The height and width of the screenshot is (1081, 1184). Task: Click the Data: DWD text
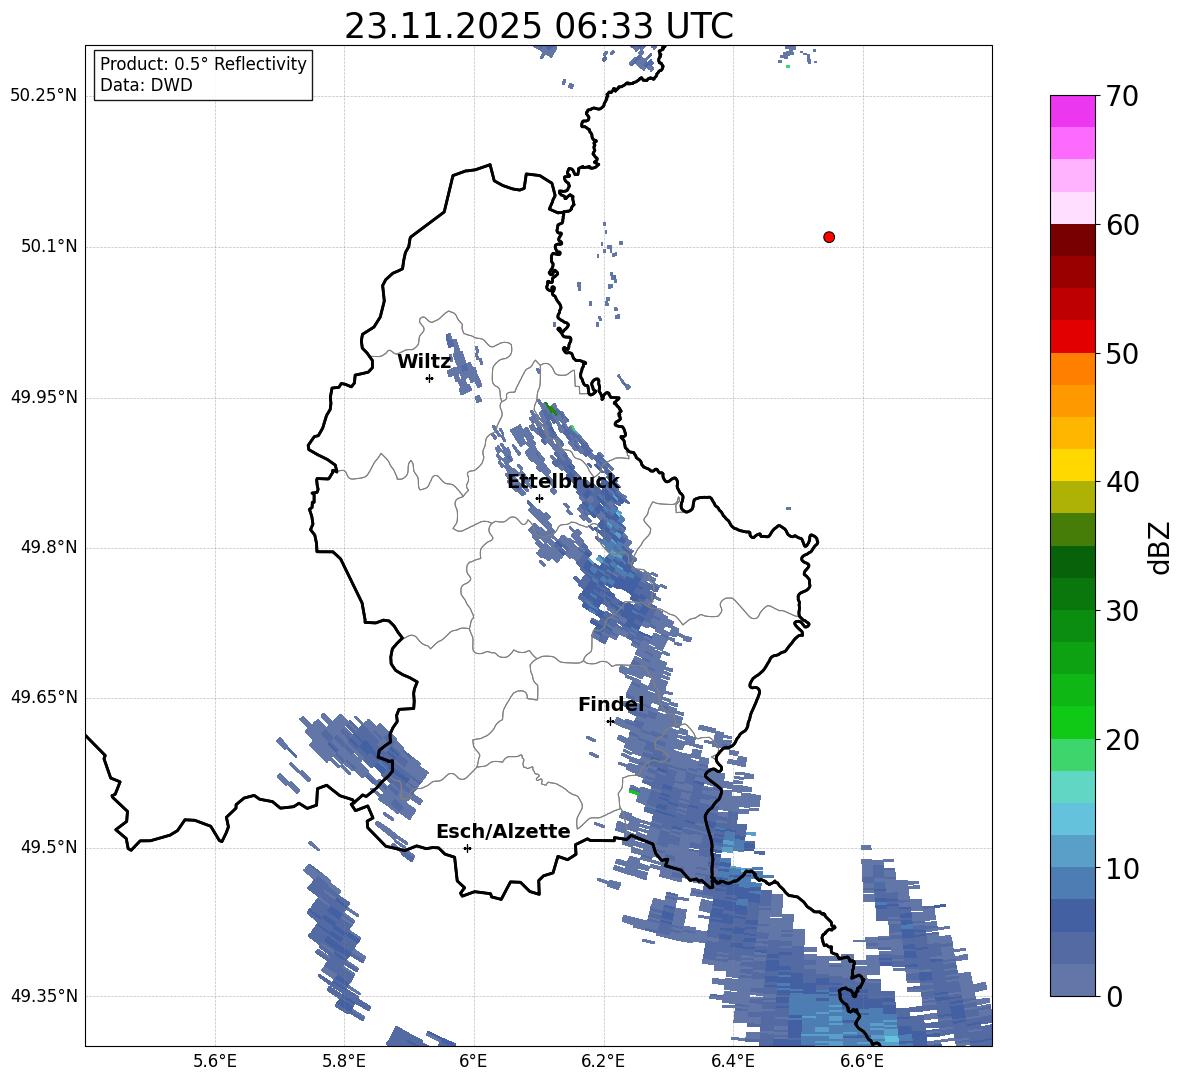coord(146,85)
